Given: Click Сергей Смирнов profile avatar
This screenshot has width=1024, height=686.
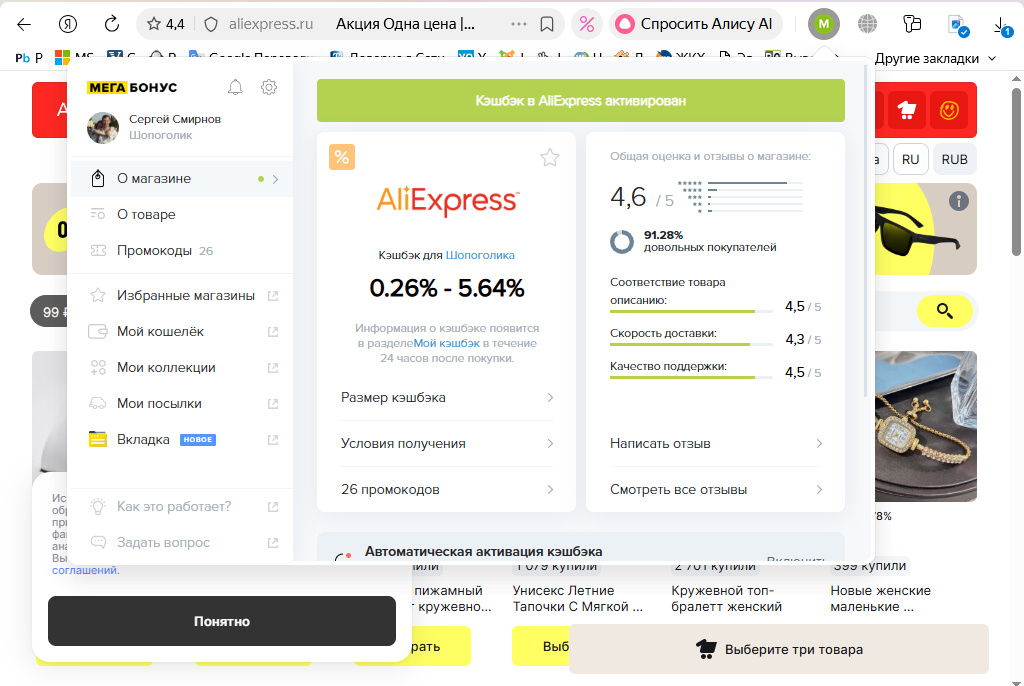Looking at the screenshot, I should pos(103,127).
